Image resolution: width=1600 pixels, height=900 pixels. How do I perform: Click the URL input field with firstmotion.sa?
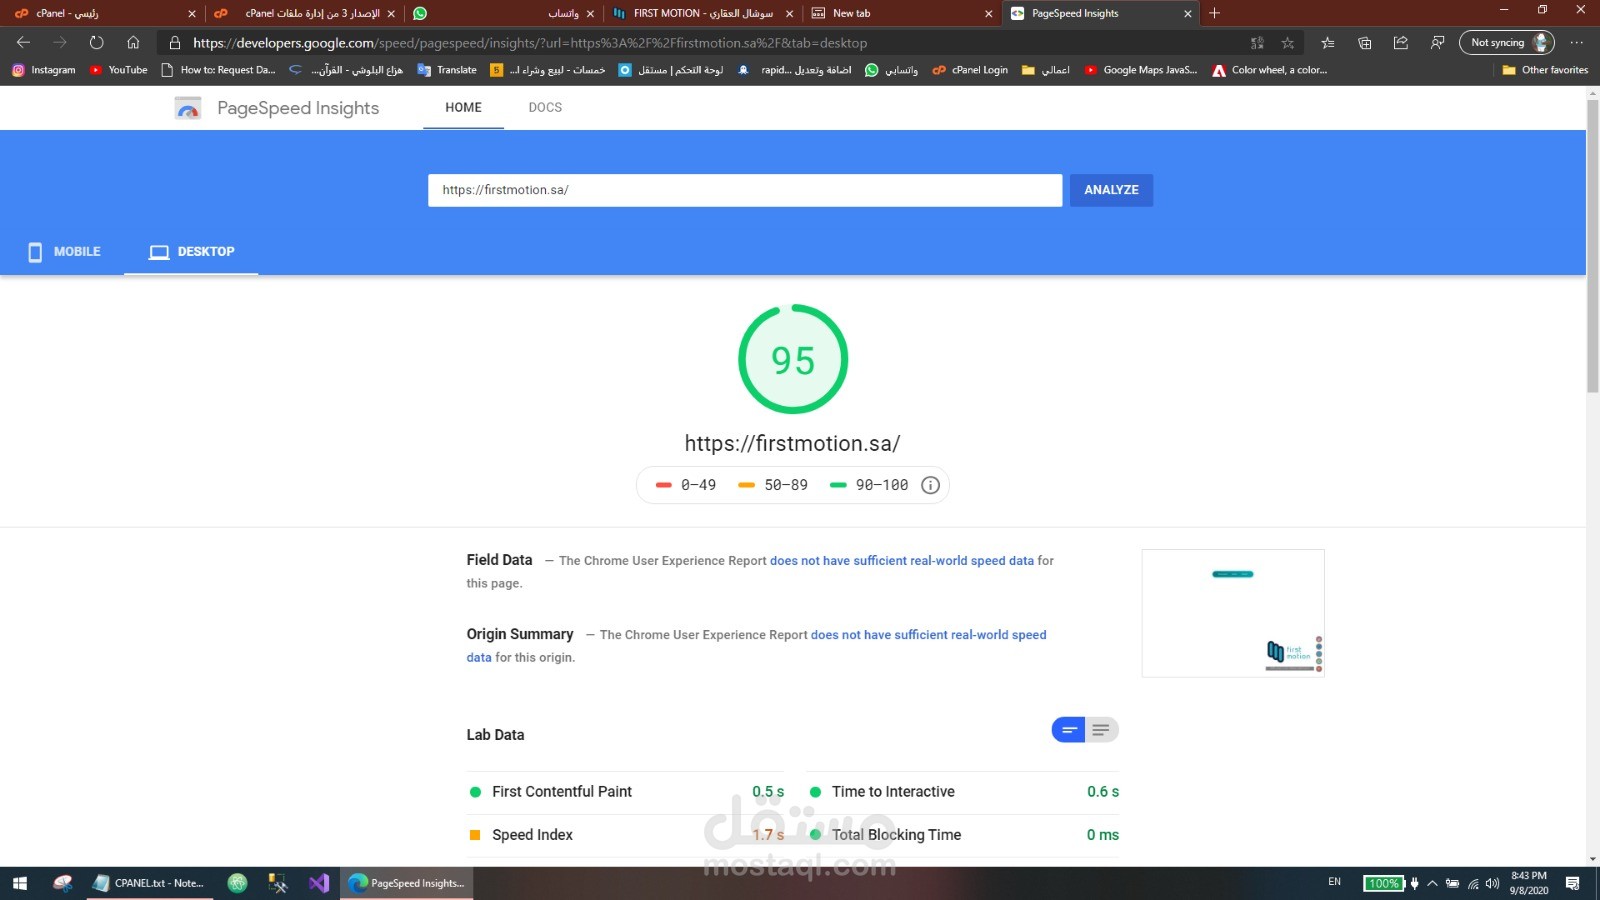point(745,190)
